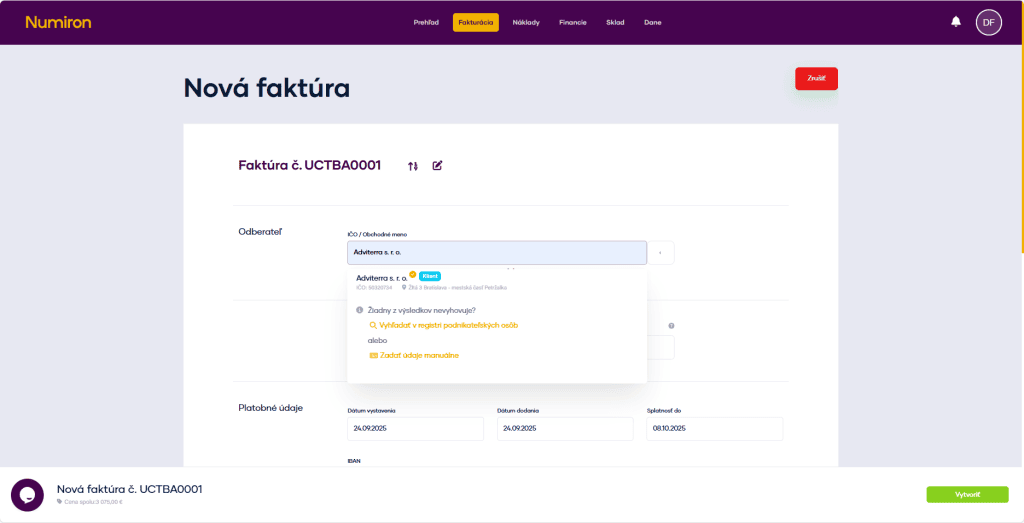Open the notifications bell
This screenshot has height=523, width=1024.
(x=955, y=22)
